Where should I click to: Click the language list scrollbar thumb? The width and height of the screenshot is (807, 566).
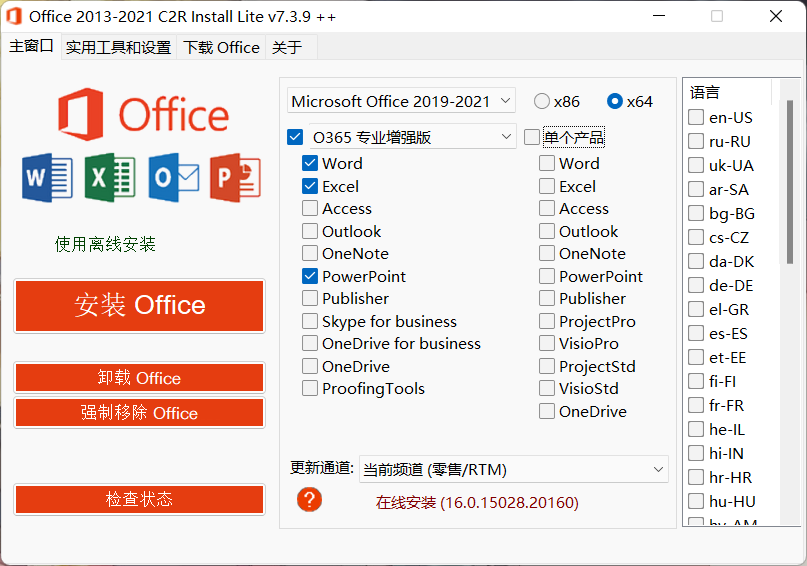click(x=790, y=182)
